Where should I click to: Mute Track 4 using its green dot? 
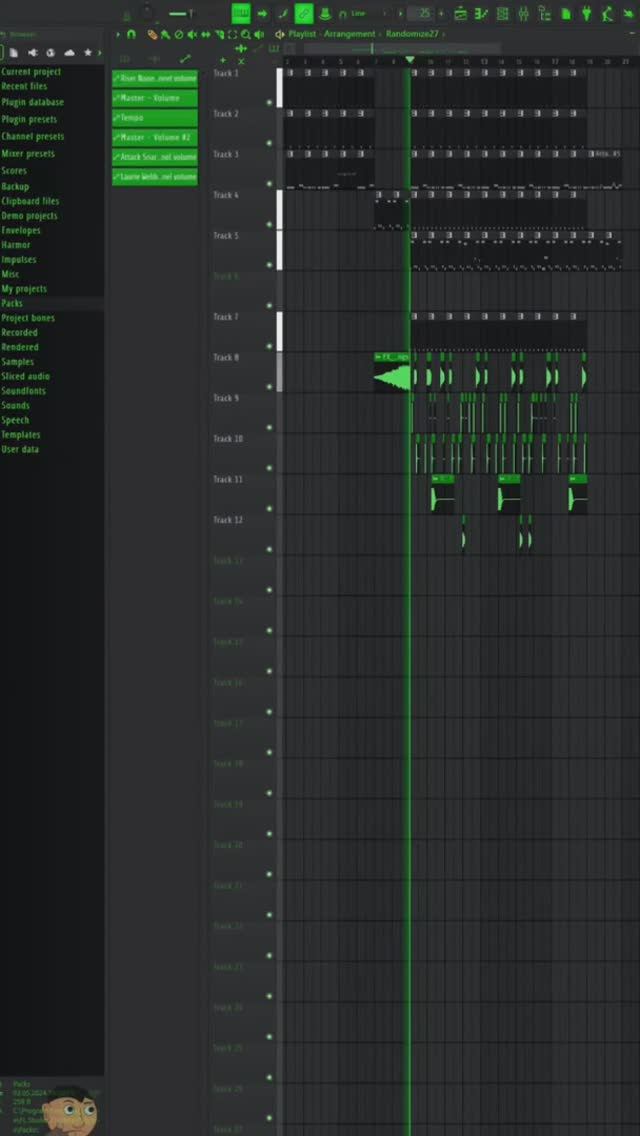(x=270, y=224)
